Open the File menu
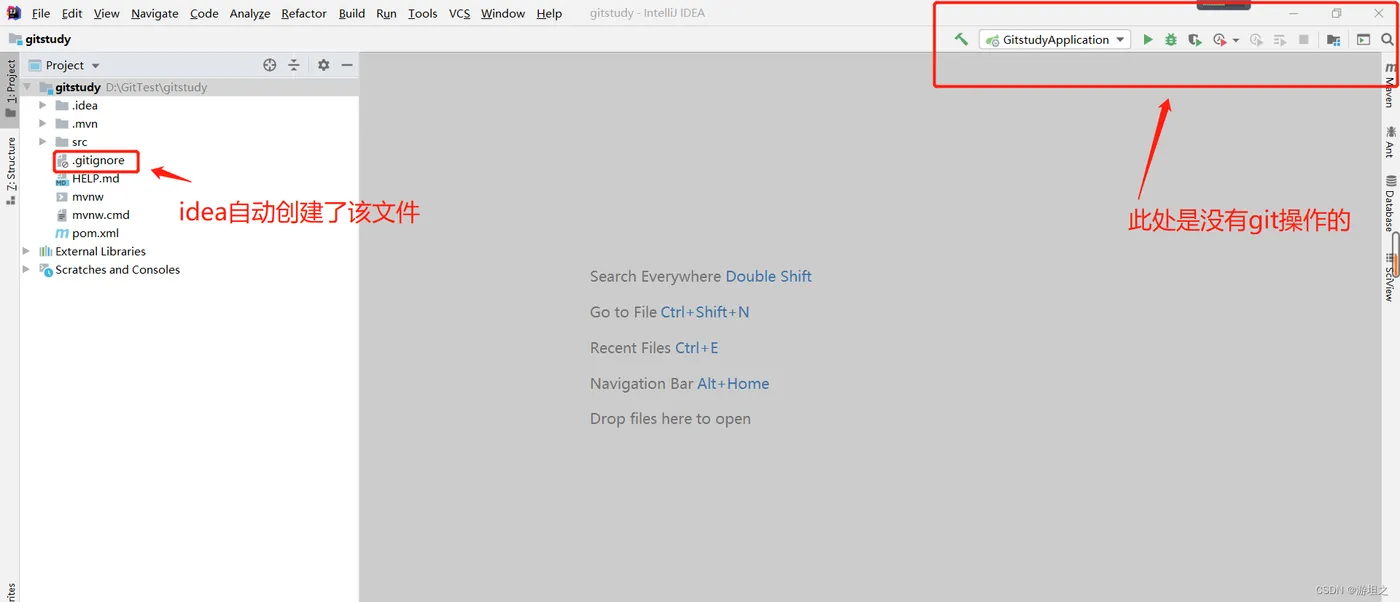 click(41, 13)
